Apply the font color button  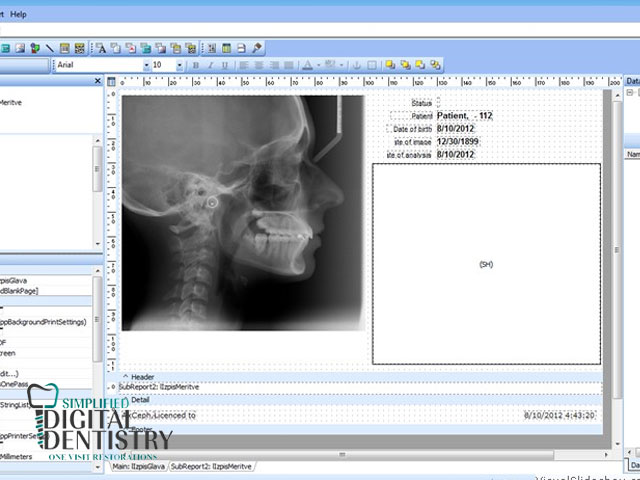tap(308, 65)
